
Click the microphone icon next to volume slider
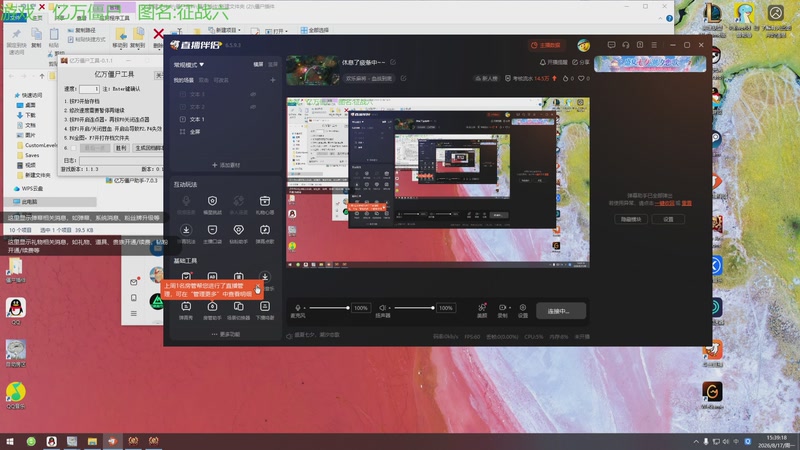click(x=297, y=308)
